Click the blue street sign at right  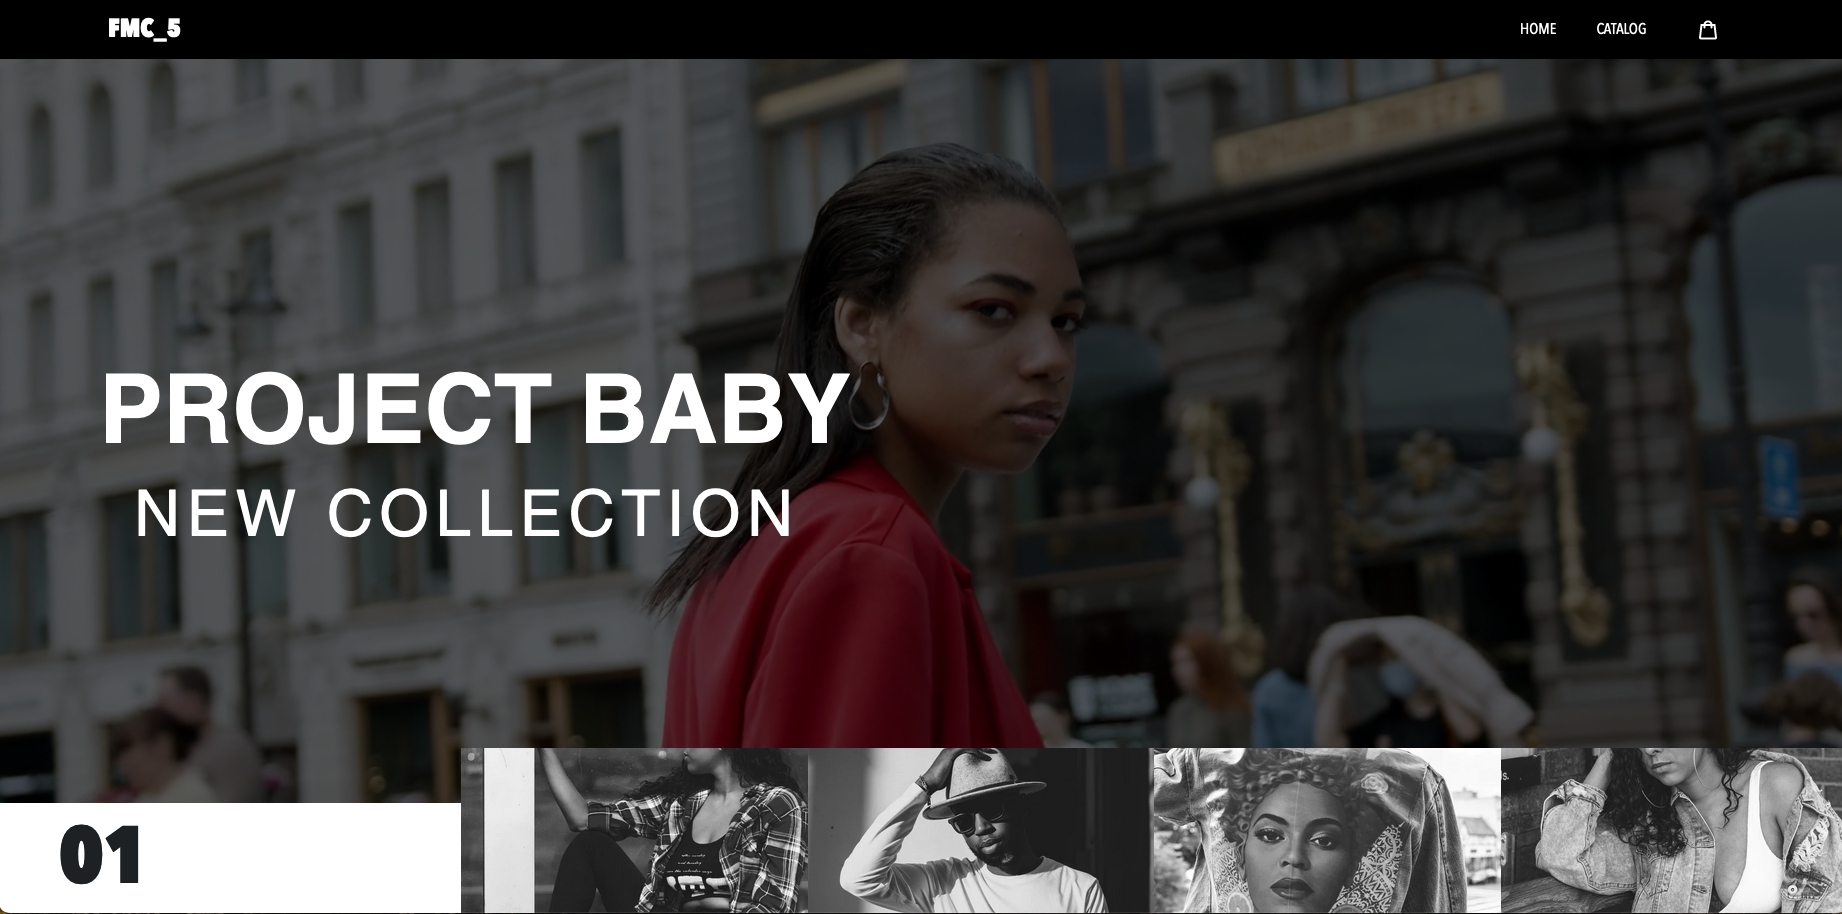(1779, 476)
